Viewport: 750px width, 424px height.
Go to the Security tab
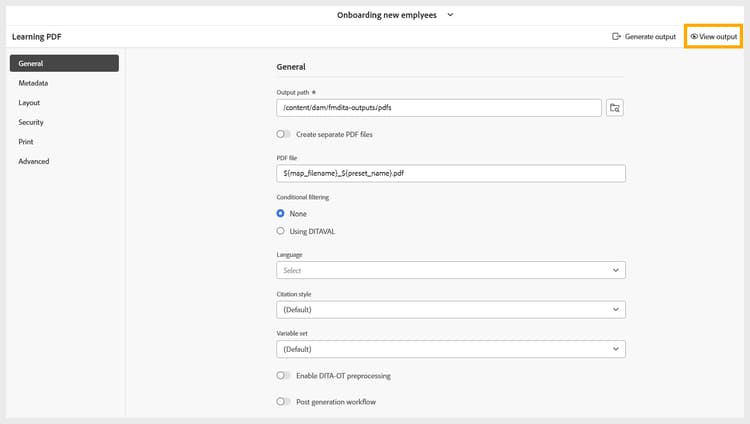point(31,122)
